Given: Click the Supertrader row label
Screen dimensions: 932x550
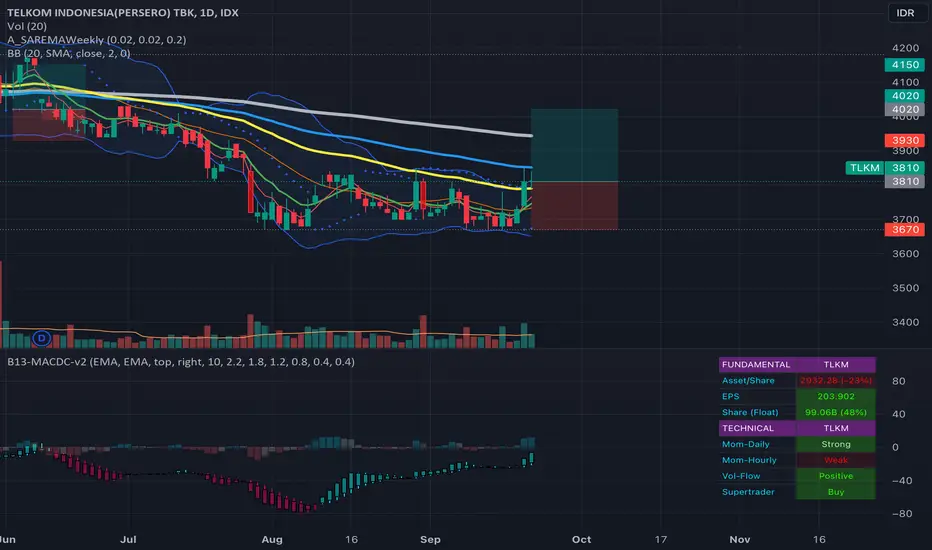Looking at the screenshot, I should pos(748,492).
